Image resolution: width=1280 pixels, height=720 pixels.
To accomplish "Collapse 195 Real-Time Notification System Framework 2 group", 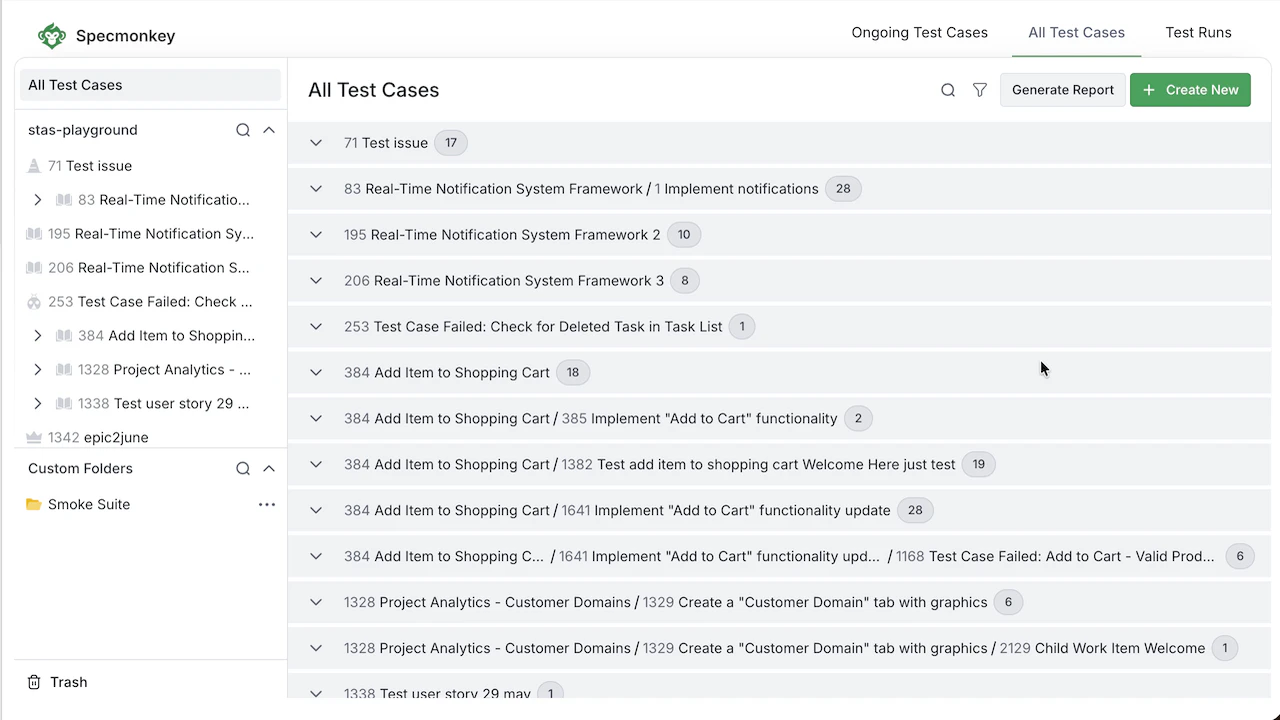I will tap(316, 235).
